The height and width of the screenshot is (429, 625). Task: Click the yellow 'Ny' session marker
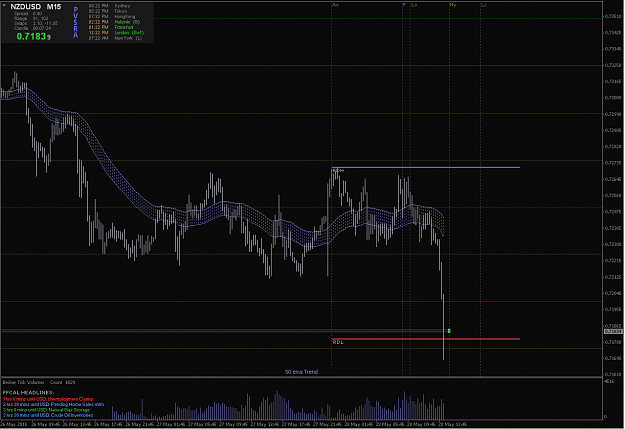pyautogui.click(x=453, y=5)
